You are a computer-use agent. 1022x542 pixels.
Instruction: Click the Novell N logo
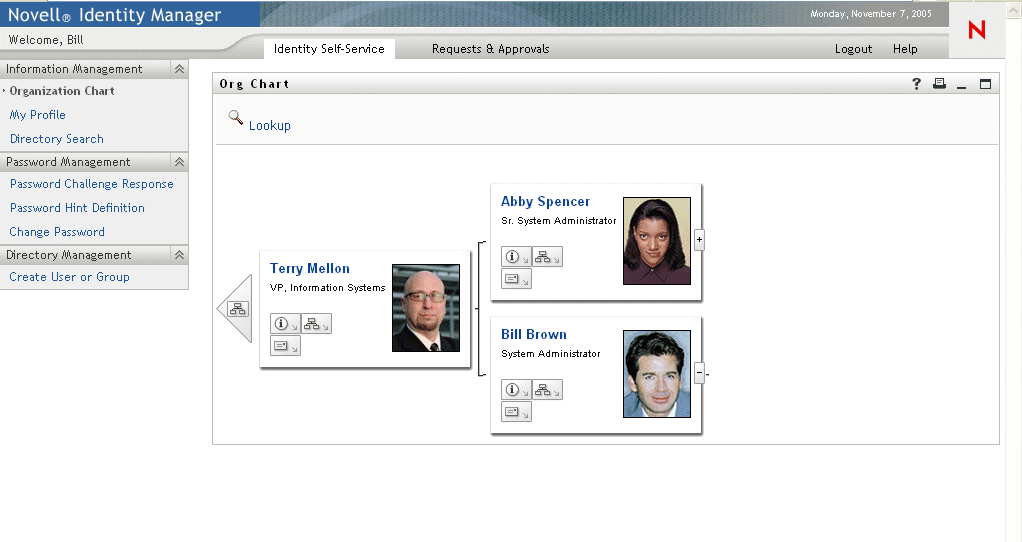coord(976,29)
